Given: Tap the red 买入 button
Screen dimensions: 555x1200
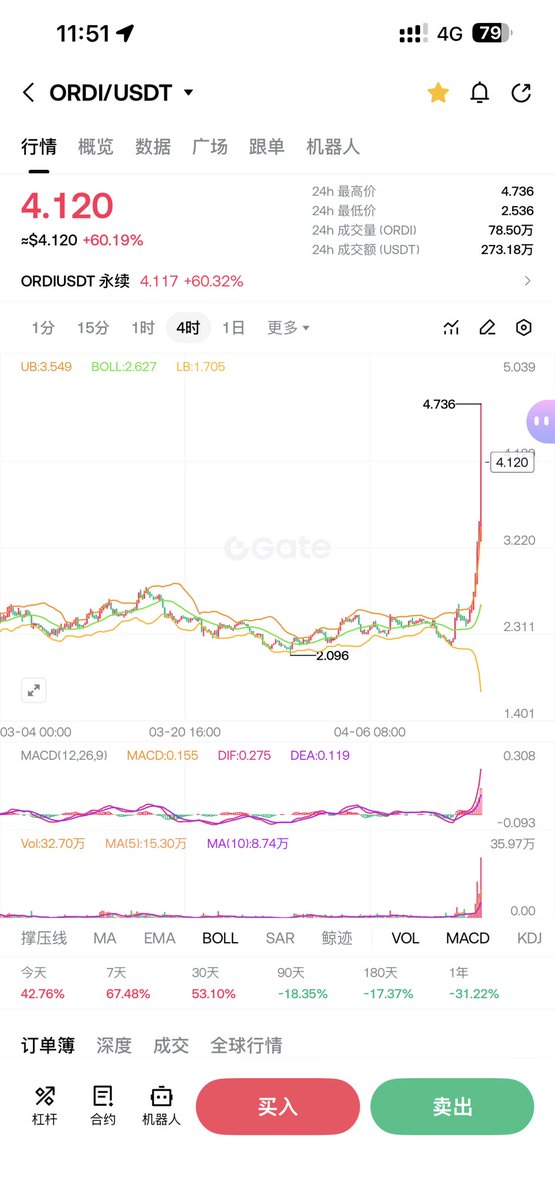Looking at the screenshot, I should pos(278,1106).
